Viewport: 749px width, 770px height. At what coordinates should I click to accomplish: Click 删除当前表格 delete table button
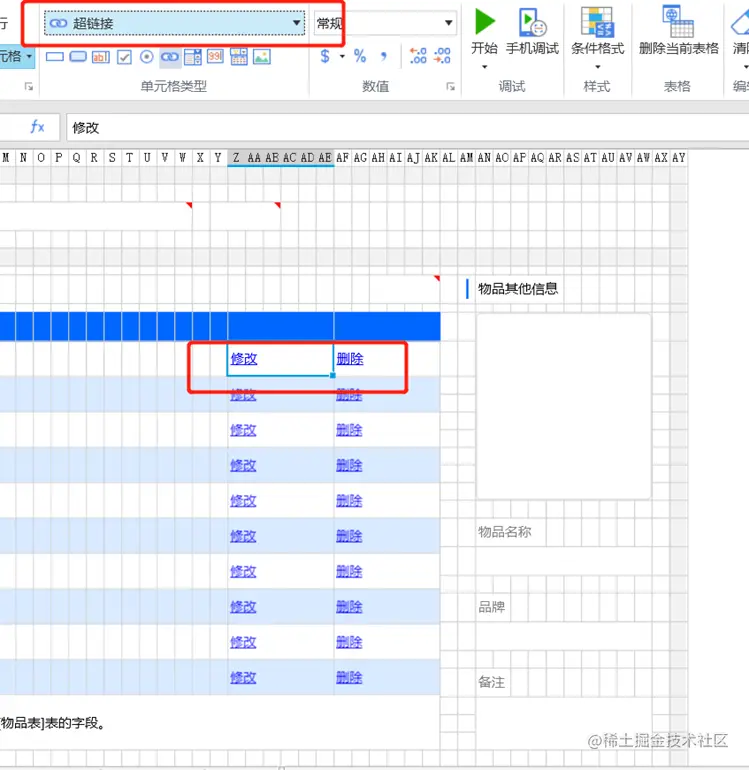click(x=678, y=30)
